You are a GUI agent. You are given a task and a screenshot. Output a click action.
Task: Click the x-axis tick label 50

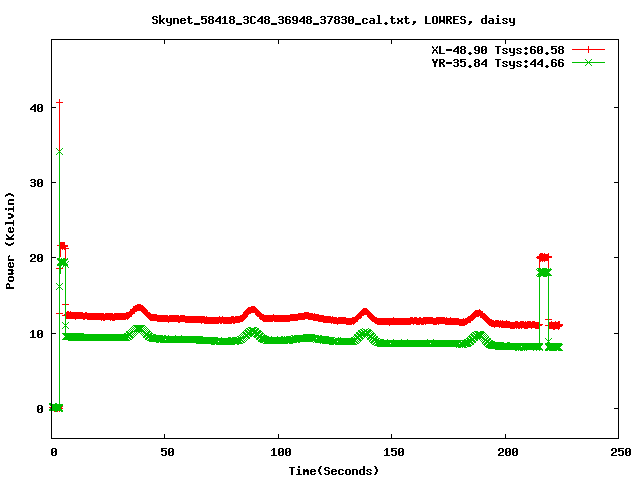[167, 452]
